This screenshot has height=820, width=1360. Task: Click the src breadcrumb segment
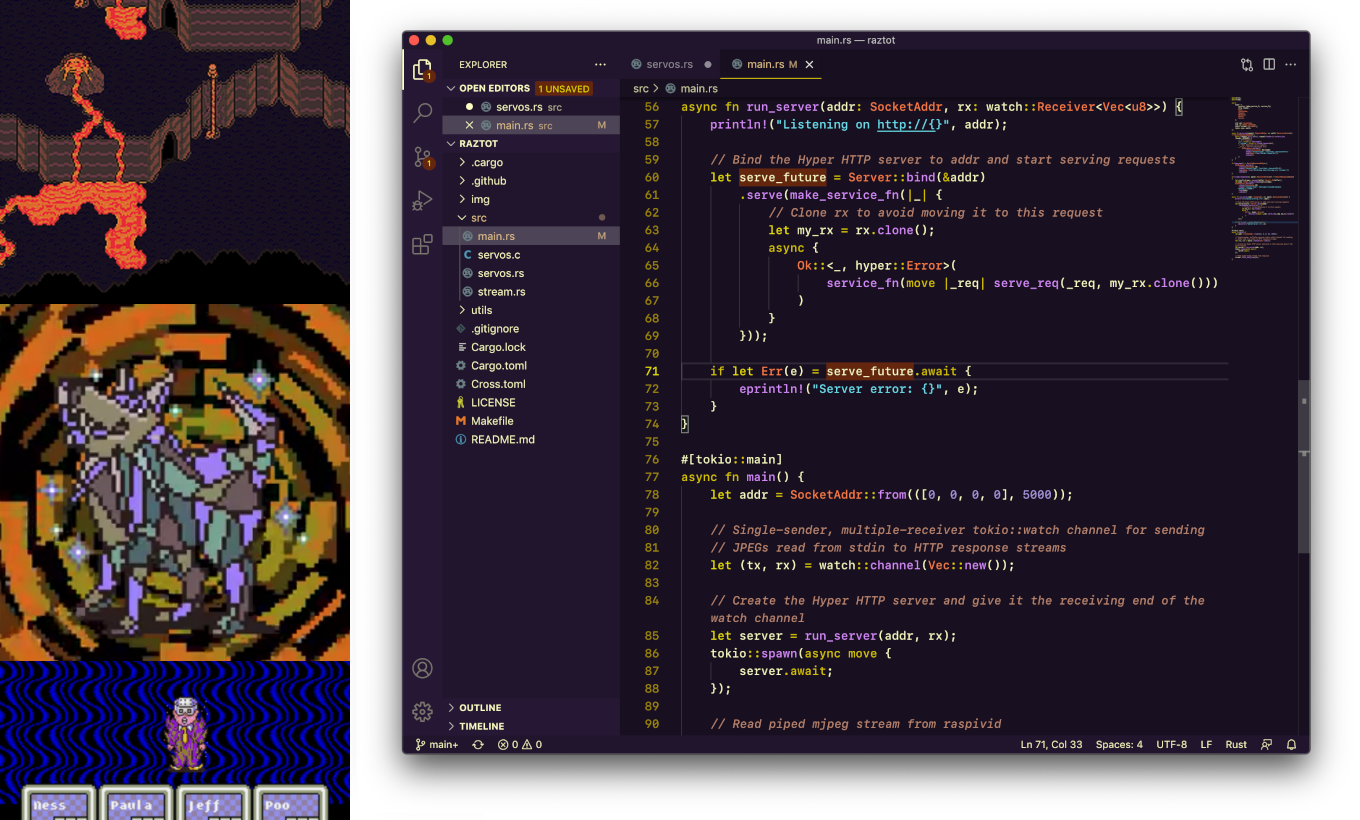pyautogui.click(x=640, y=89)
